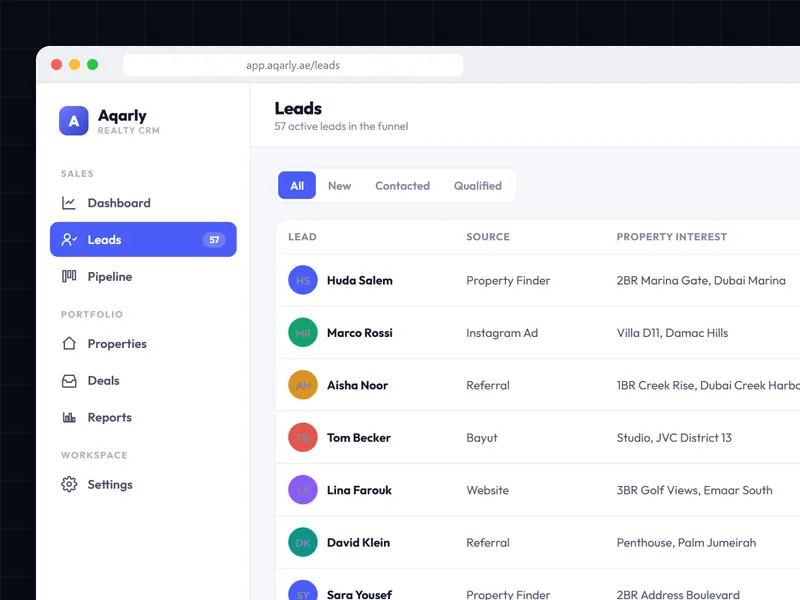Click the green maximize window button
This screenshot has width=800, height=600.
(92, 64)
